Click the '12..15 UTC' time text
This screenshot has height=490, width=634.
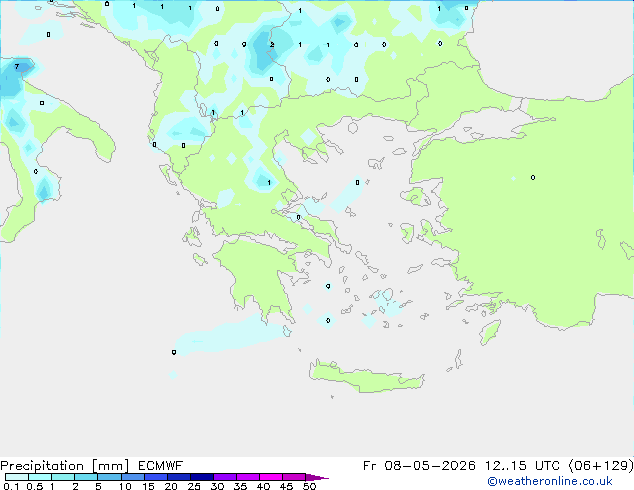pyautogui.click(x=522, y=466)
